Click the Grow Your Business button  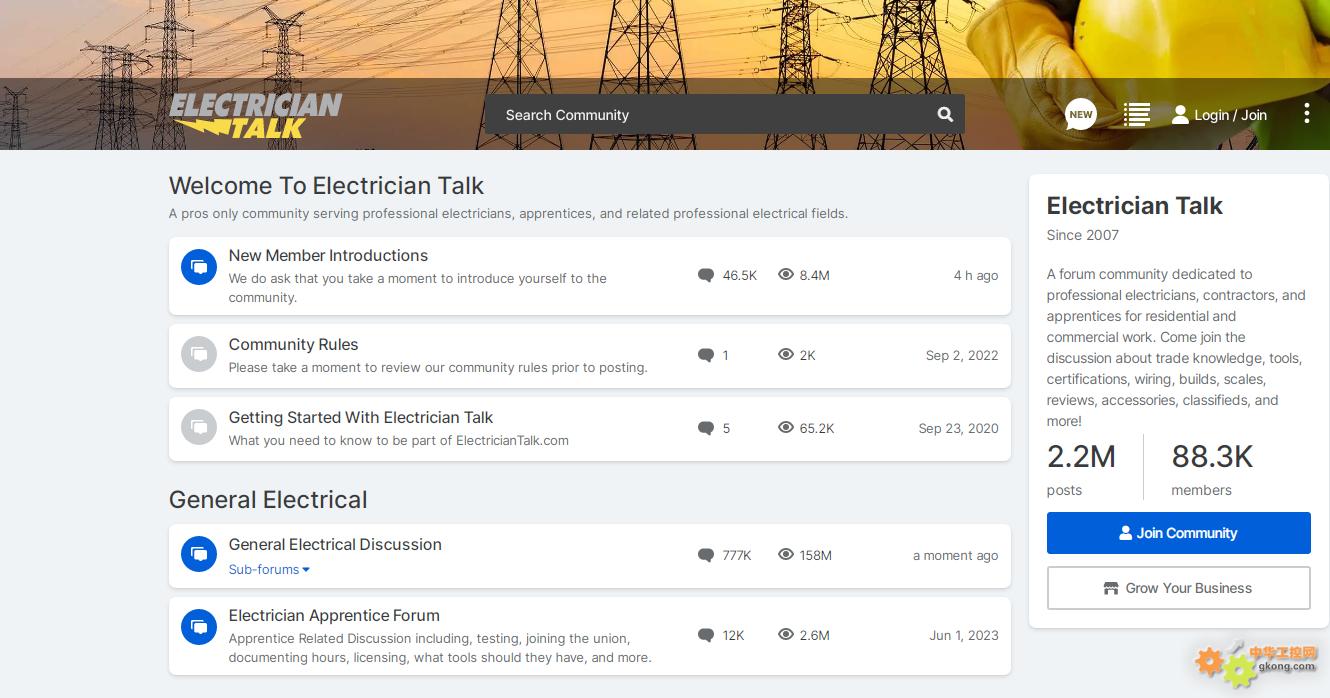1178,588
